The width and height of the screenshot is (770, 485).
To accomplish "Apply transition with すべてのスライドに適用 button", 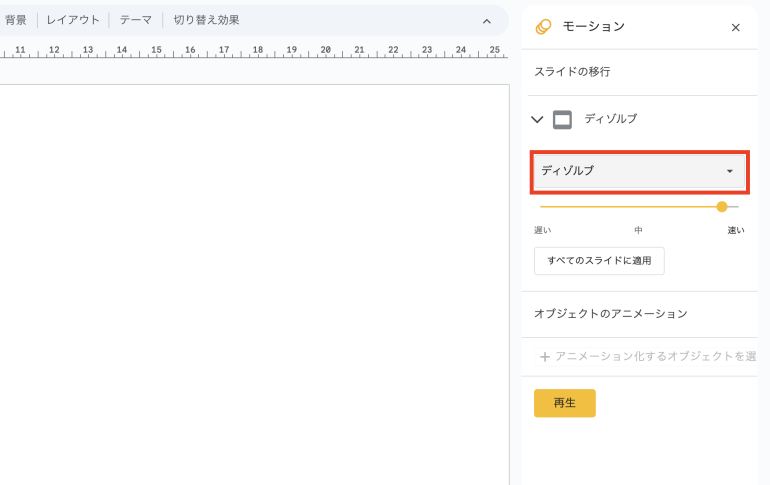I will click(599, 261).
